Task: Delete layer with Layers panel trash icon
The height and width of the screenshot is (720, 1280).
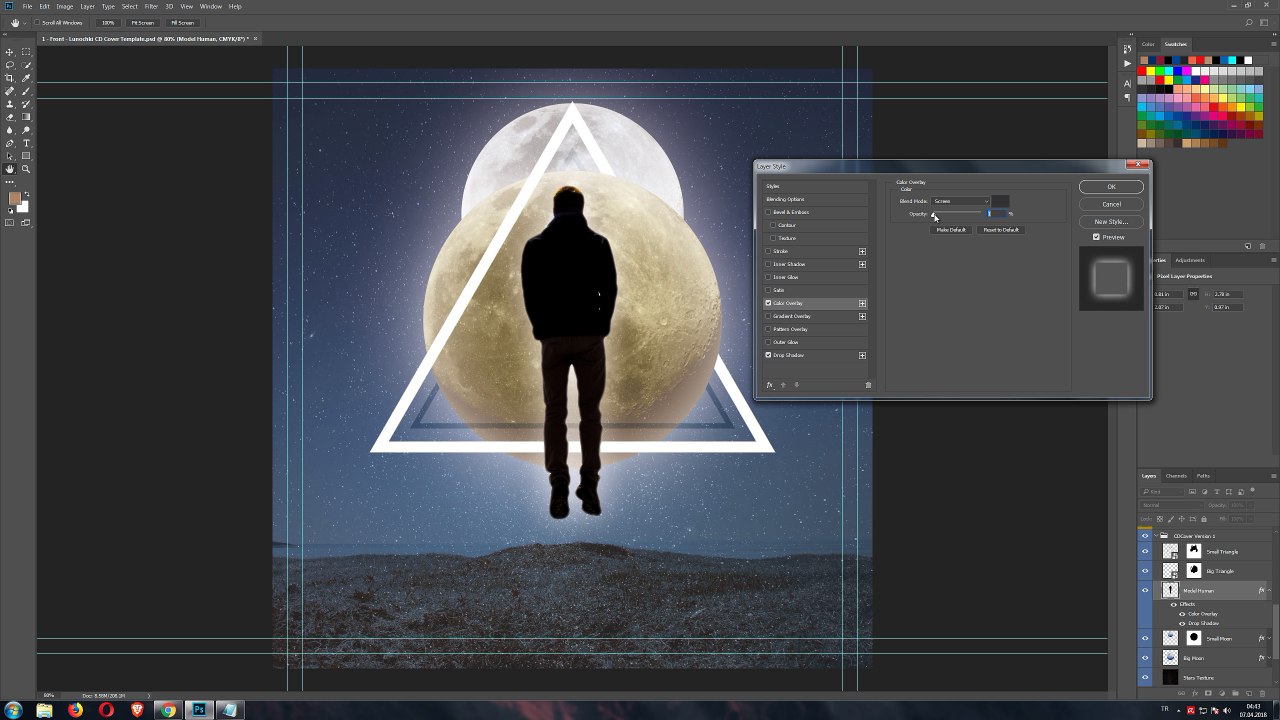Action: click(x=1262, y=693)
